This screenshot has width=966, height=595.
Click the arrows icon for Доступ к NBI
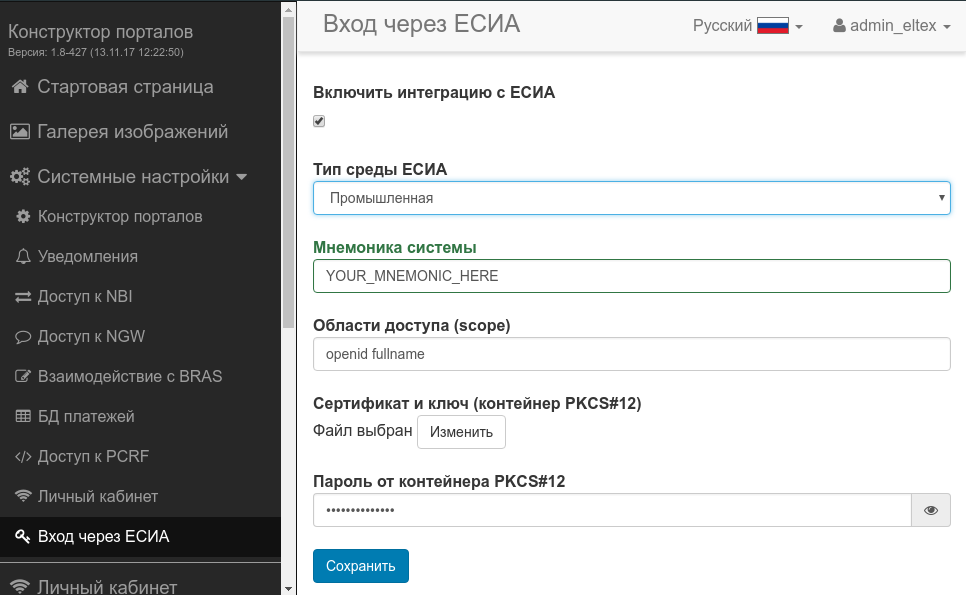click(23, 297)
